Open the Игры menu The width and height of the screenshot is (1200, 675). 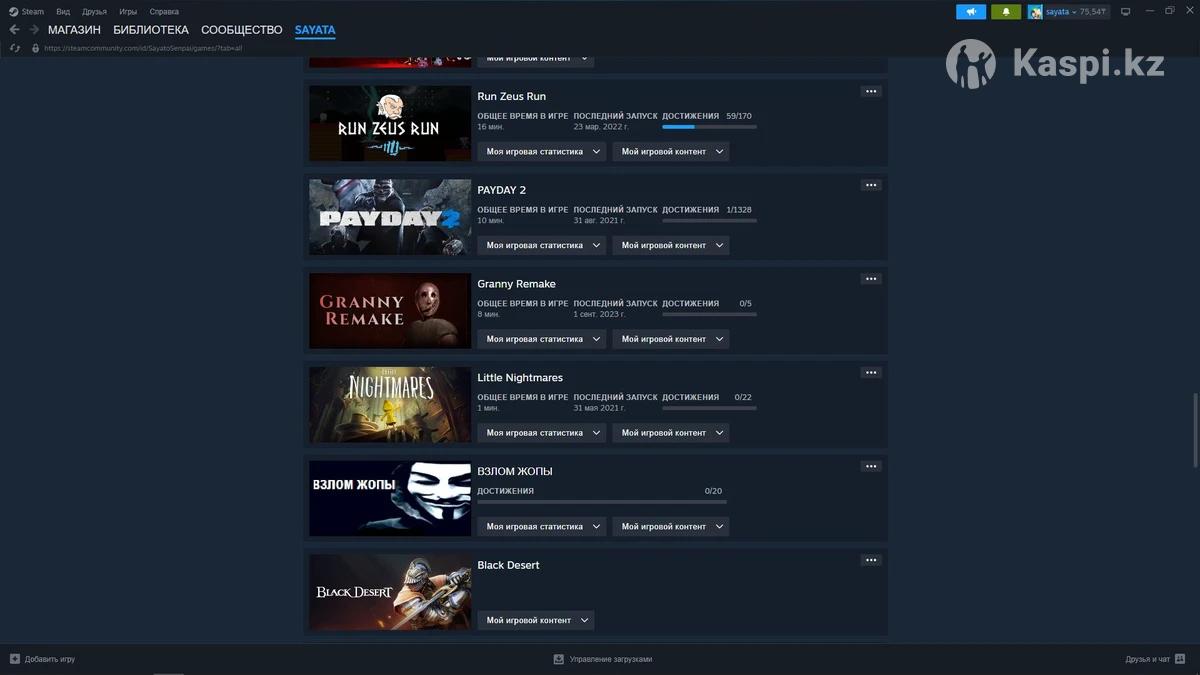128,12
